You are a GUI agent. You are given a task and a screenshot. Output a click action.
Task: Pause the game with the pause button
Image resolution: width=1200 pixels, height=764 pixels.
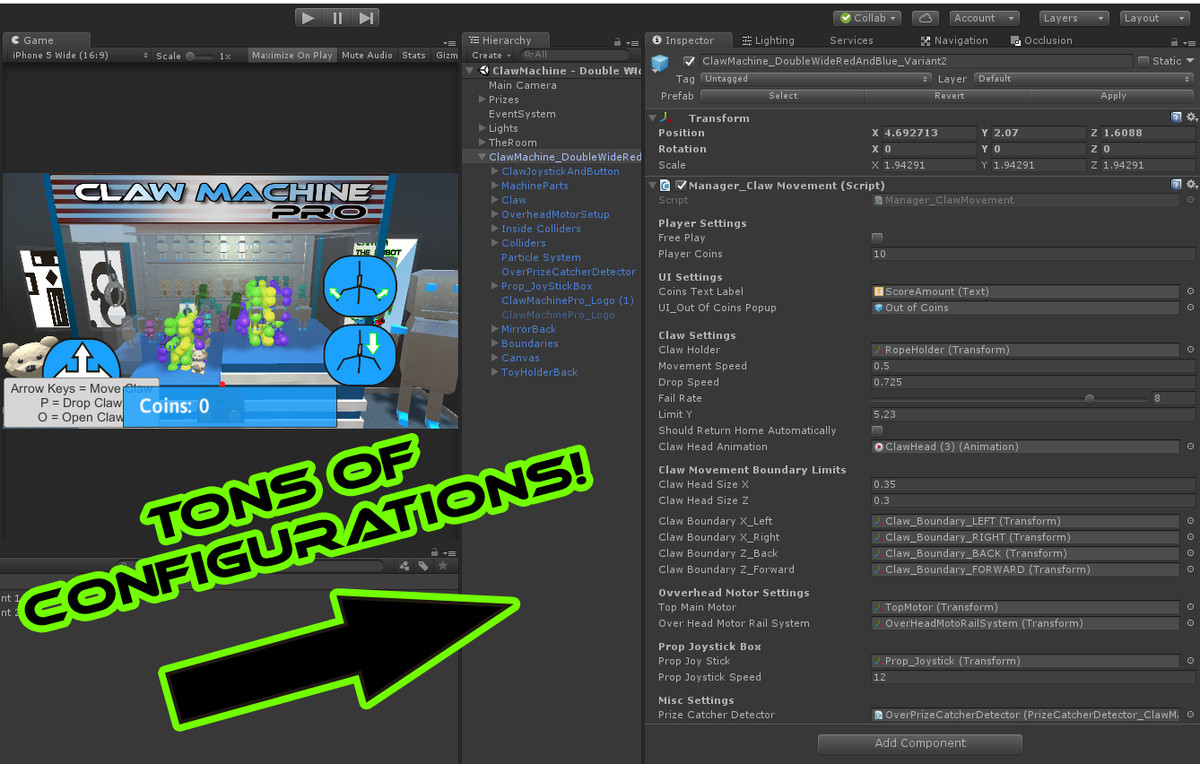pyautogui.click(x=338, y=17)
